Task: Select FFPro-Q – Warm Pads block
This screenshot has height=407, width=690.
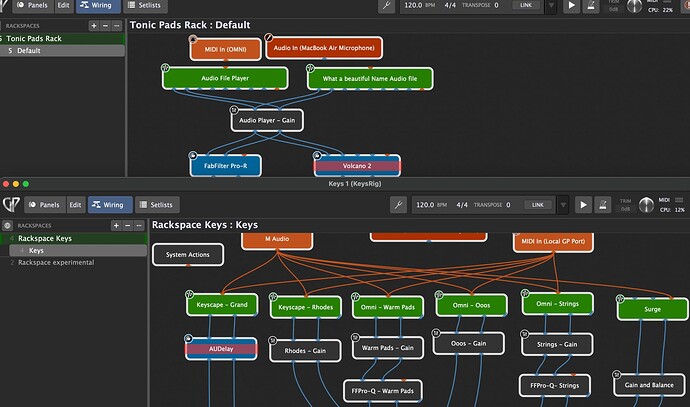Action: click(x=382, y=391)
